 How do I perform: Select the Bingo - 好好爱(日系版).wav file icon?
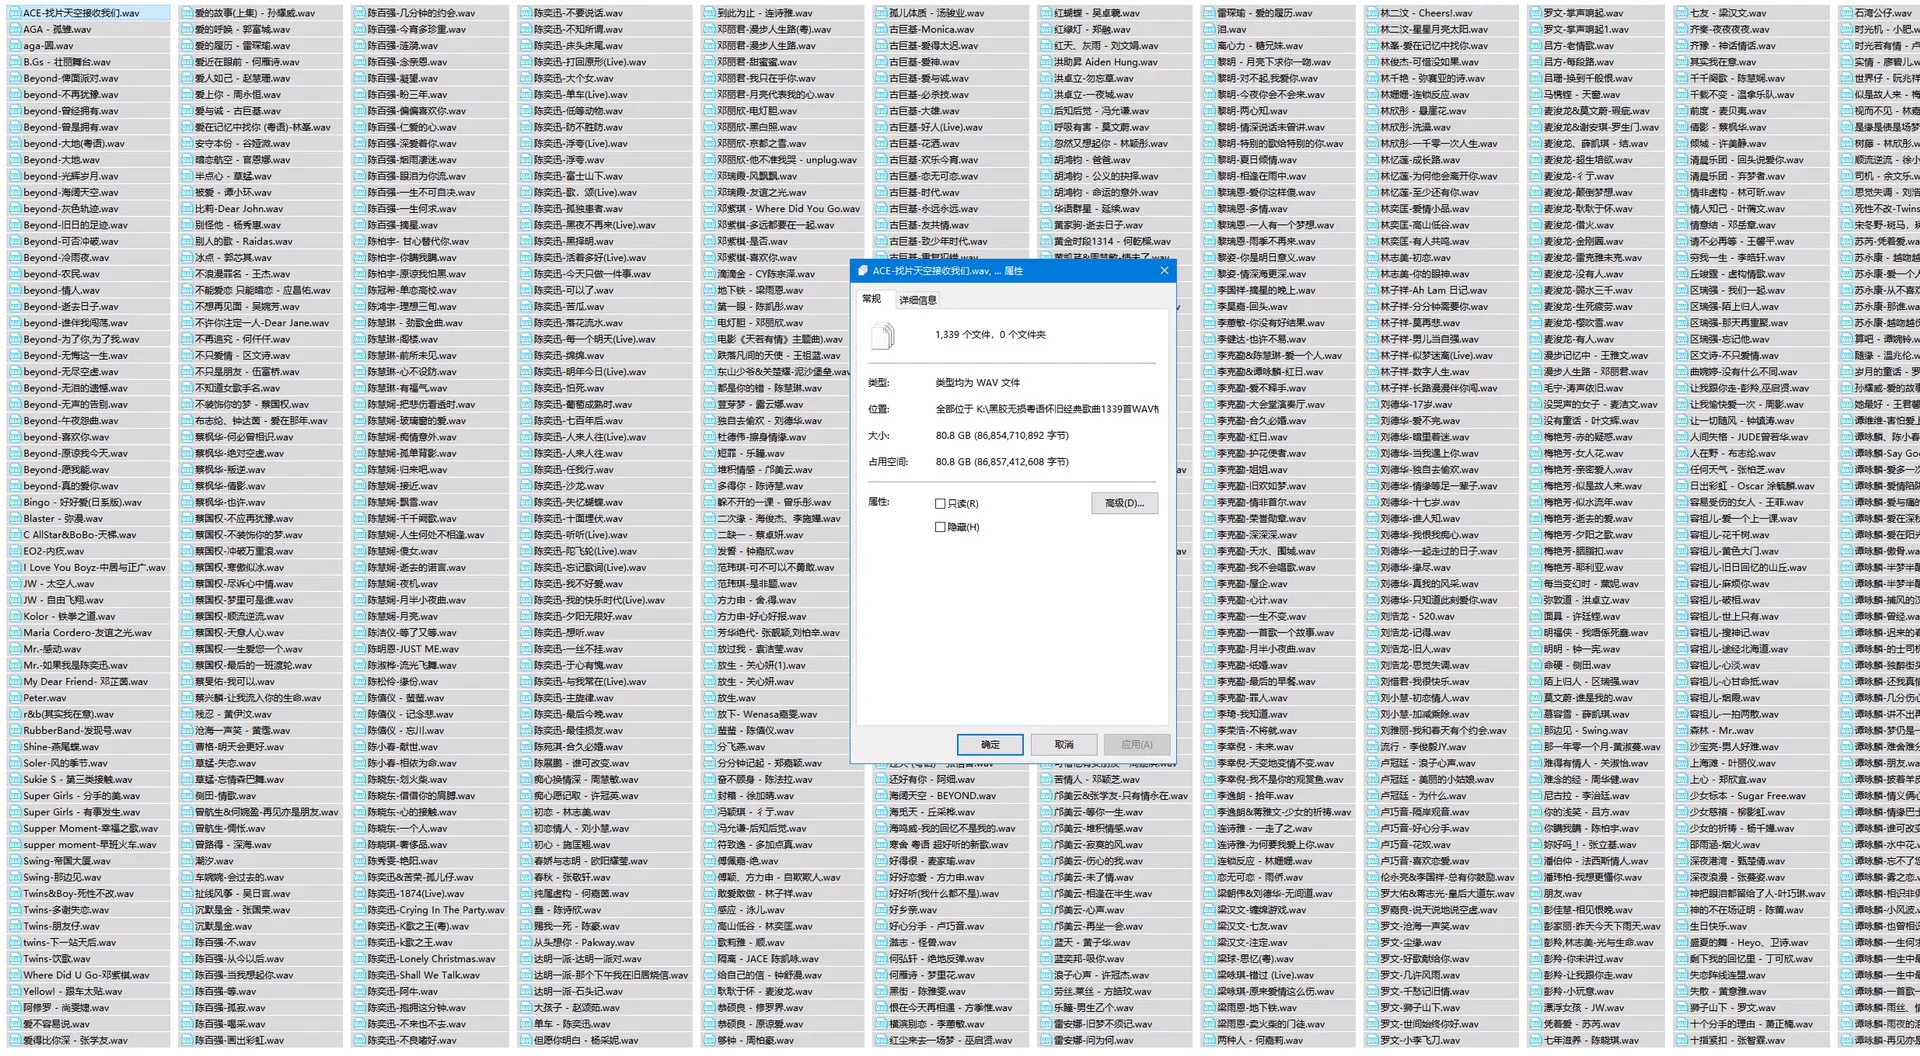[15, 502]
